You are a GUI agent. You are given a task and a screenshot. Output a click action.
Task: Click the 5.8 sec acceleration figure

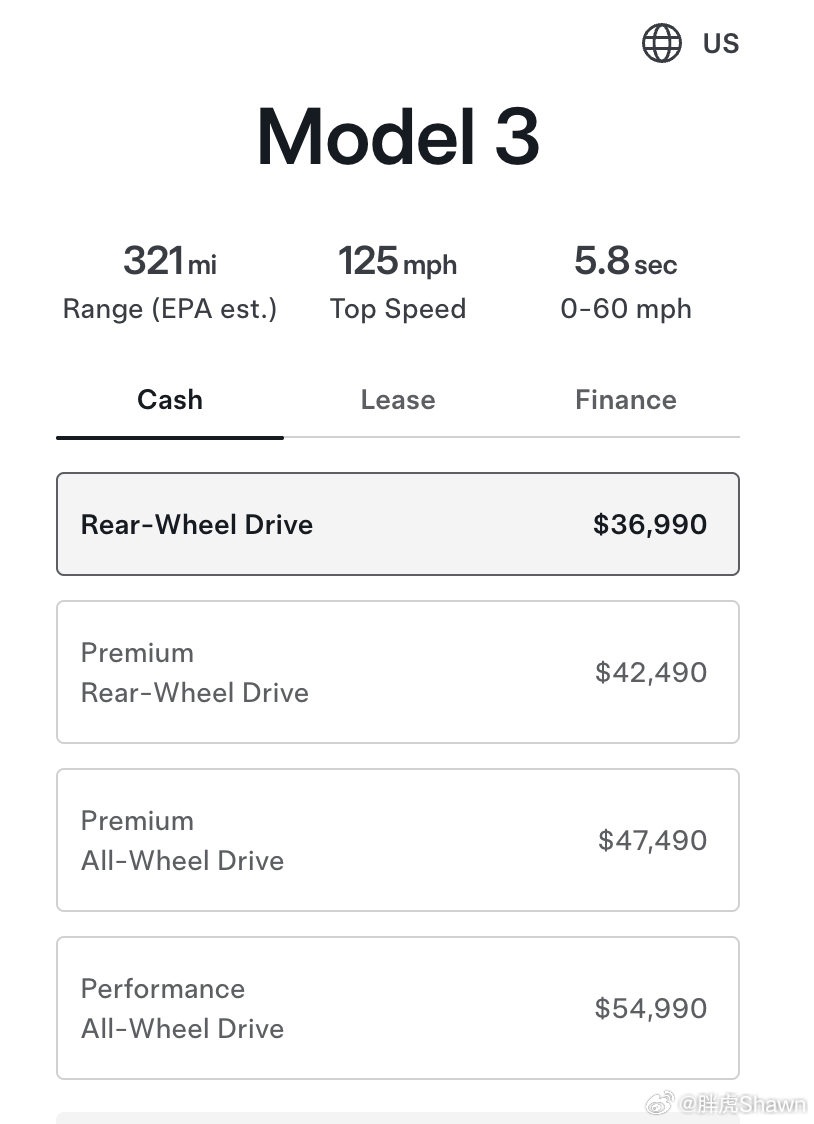click(x=626, y=262)
